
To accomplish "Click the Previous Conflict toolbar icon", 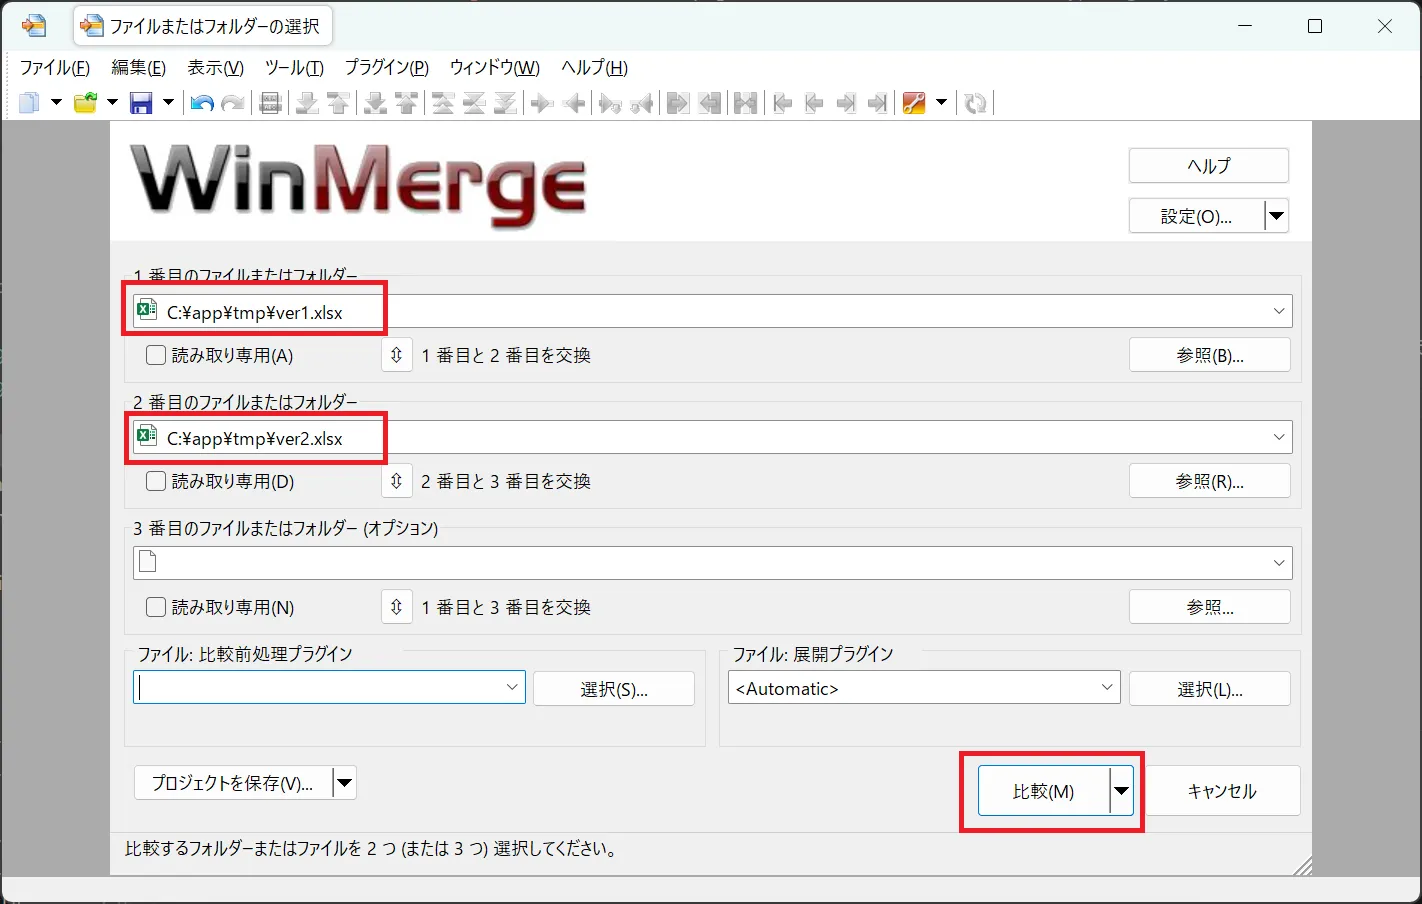I will click(x=406, y=102).
